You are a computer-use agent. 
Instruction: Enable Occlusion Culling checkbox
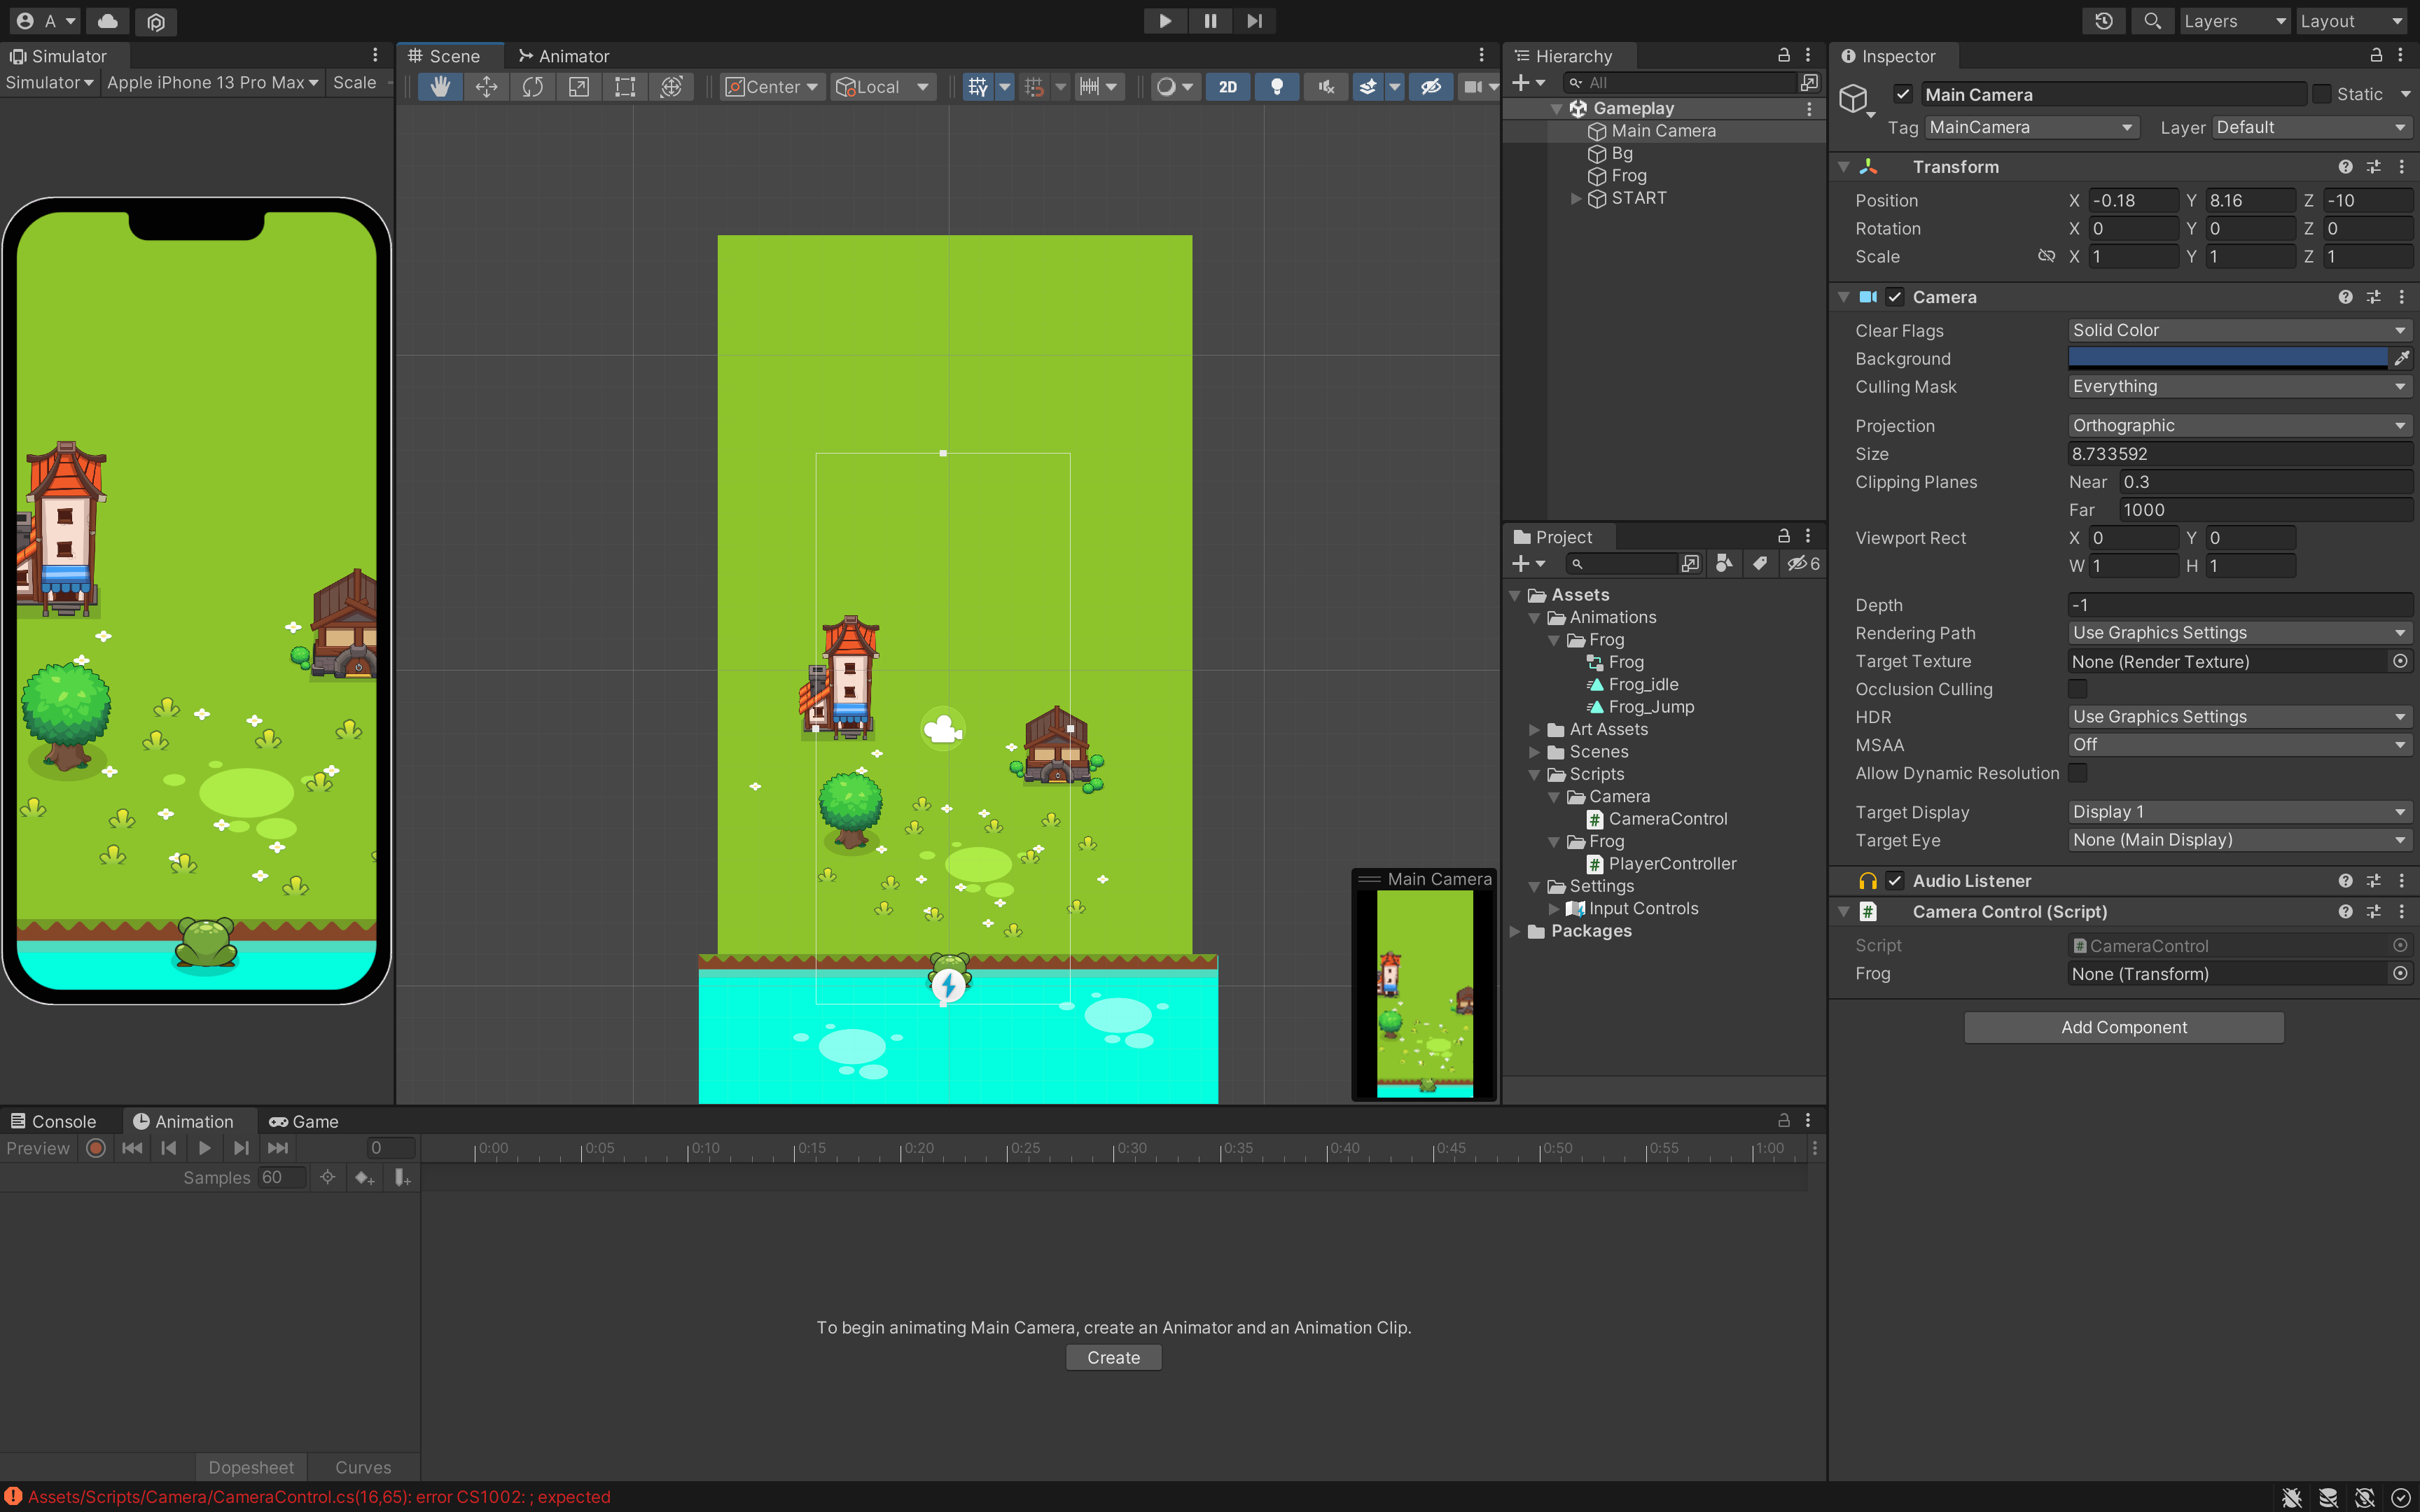click(x=2078, y=689)
